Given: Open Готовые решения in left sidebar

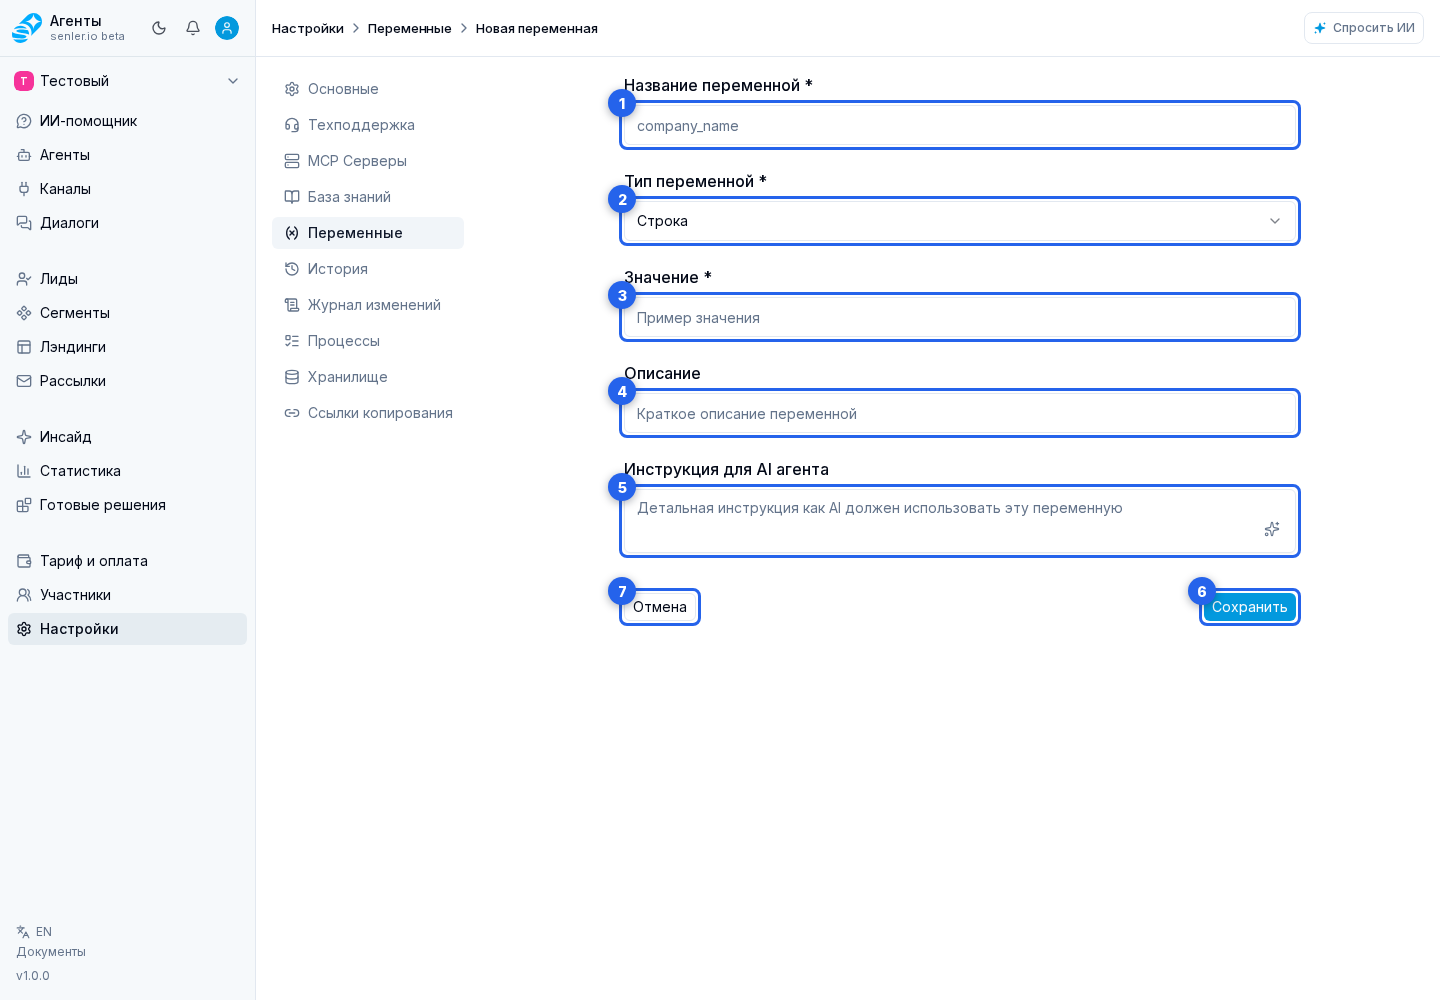Looking at the screenshot, I should point(127,505).
